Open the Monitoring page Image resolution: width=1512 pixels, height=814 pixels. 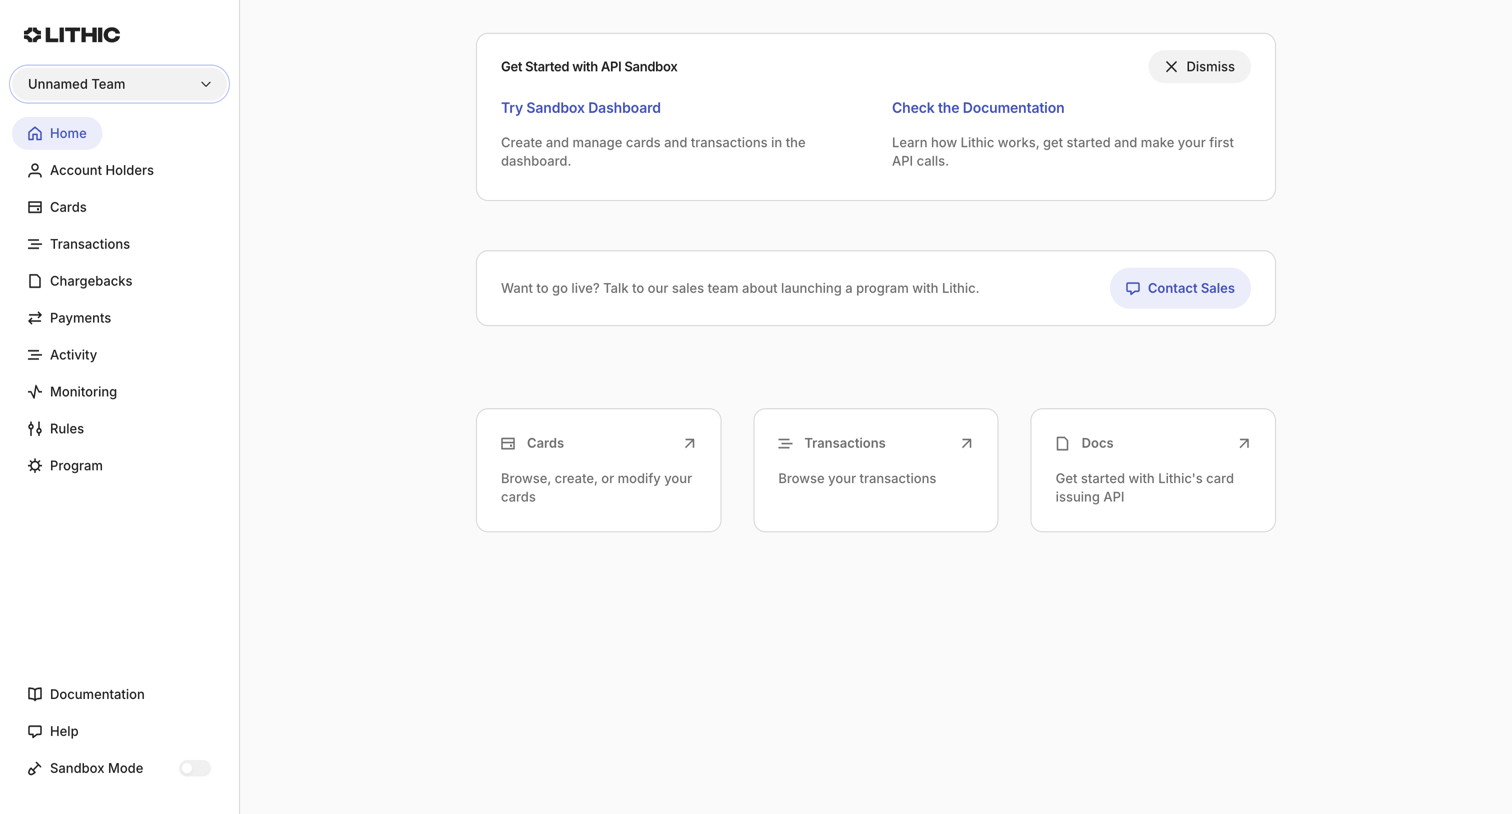click(72, 392)
